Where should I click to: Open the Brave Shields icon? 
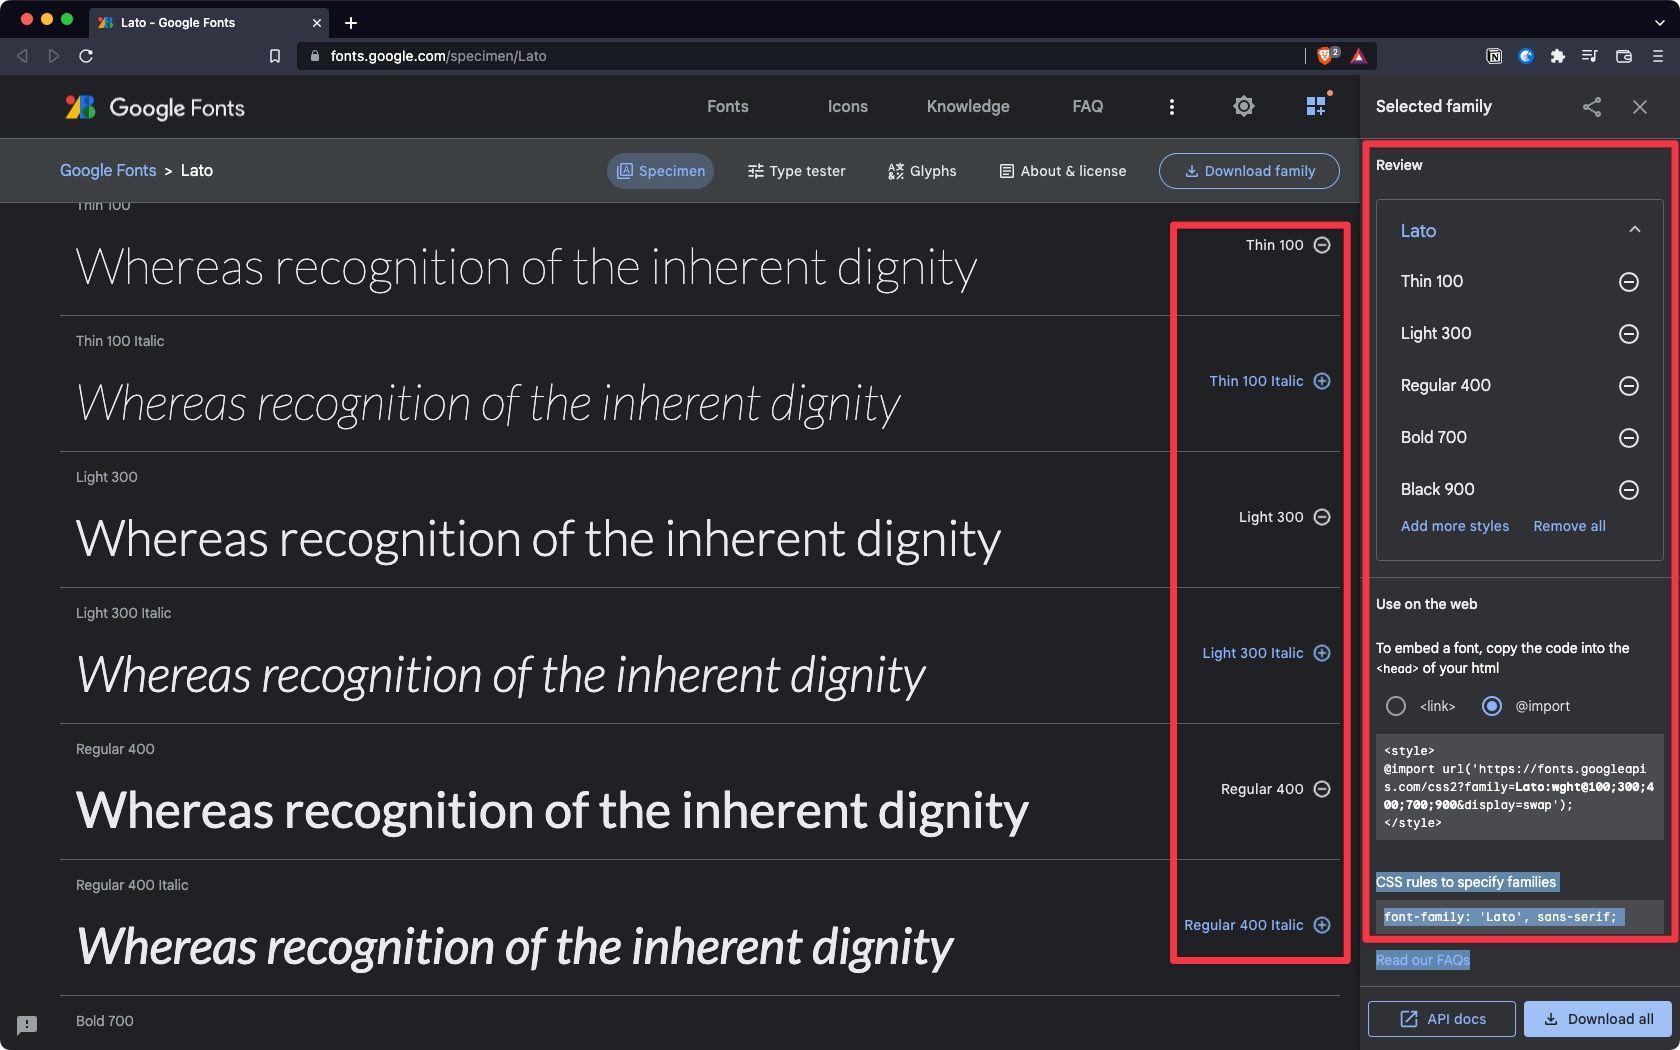pos(1327,56)
